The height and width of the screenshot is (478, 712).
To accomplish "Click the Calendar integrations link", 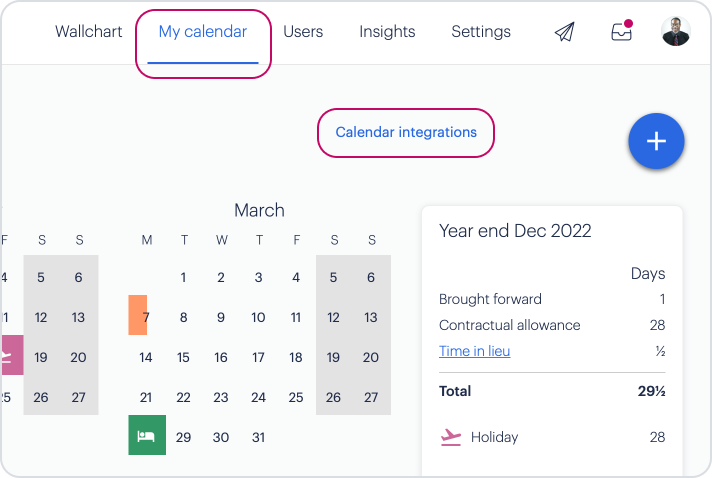I will pos(406,132).
